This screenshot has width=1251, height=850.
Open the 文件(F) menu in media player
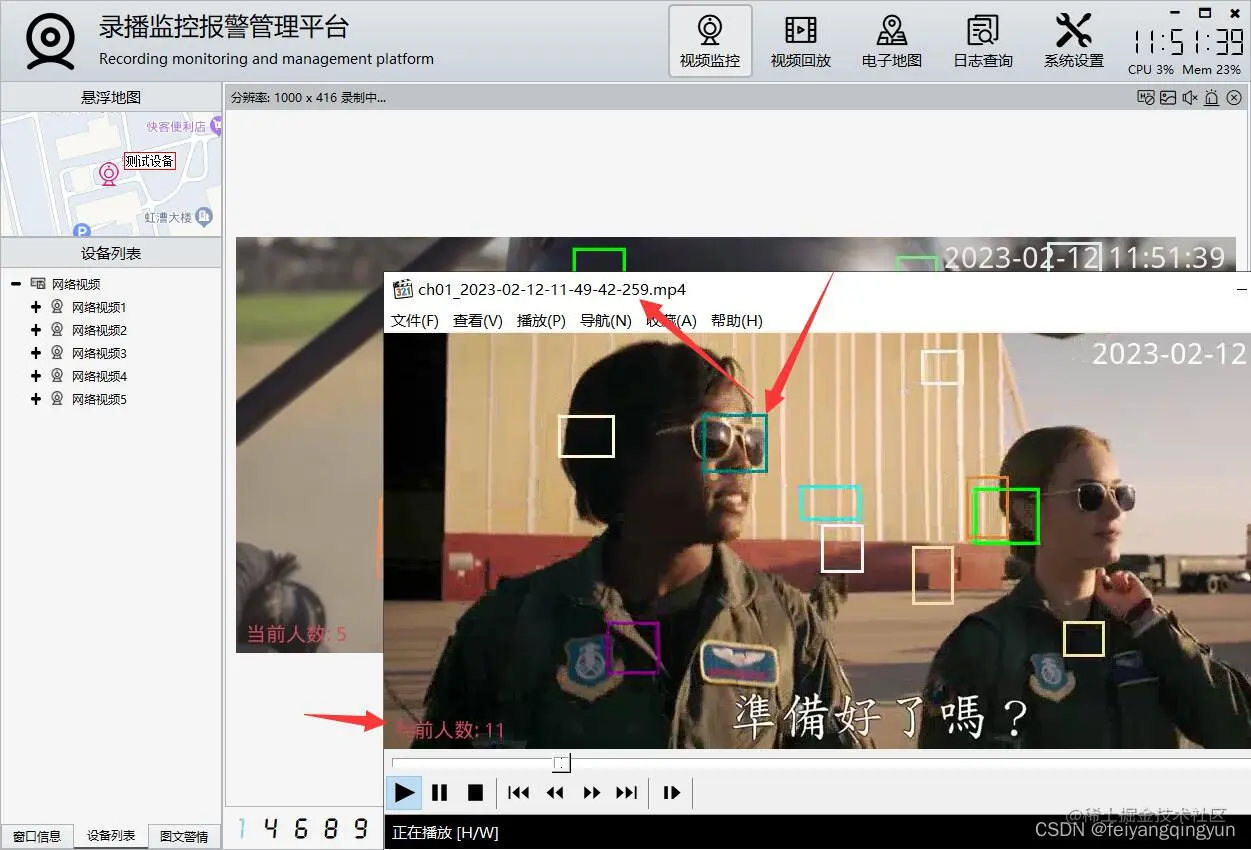tap(415, 320)
